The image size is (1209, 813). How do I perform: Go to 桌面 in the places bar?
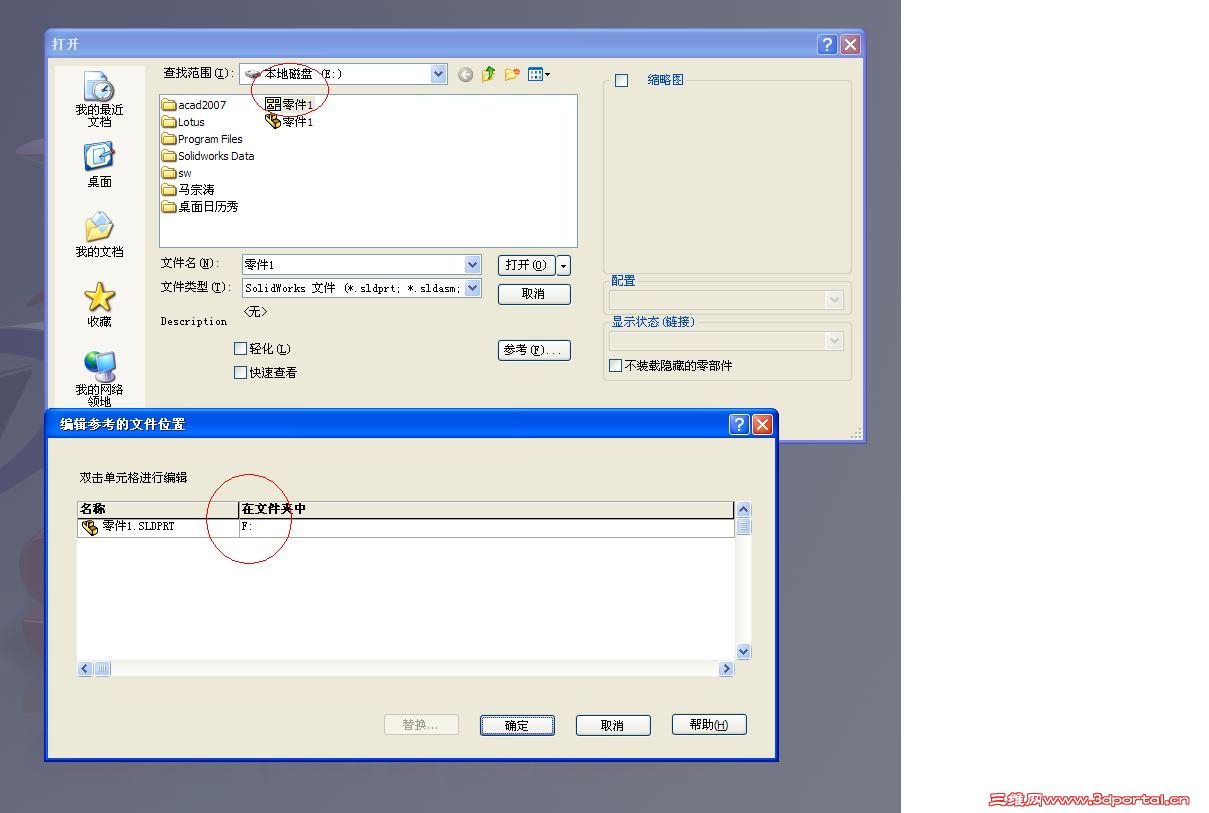pos(99,165)
